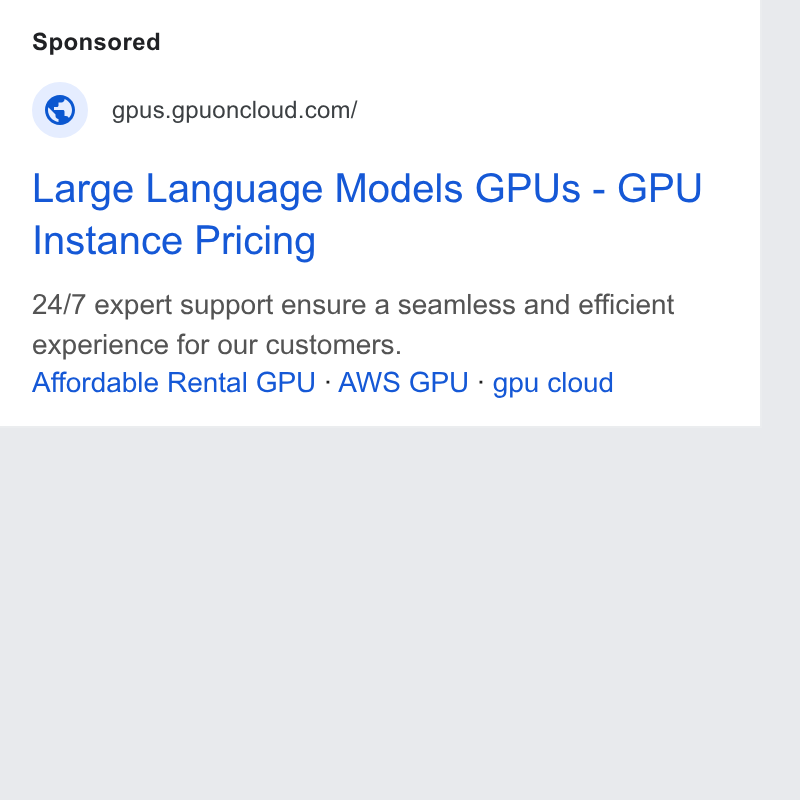Click the Instance Pricing headline line

pos(174,241)
